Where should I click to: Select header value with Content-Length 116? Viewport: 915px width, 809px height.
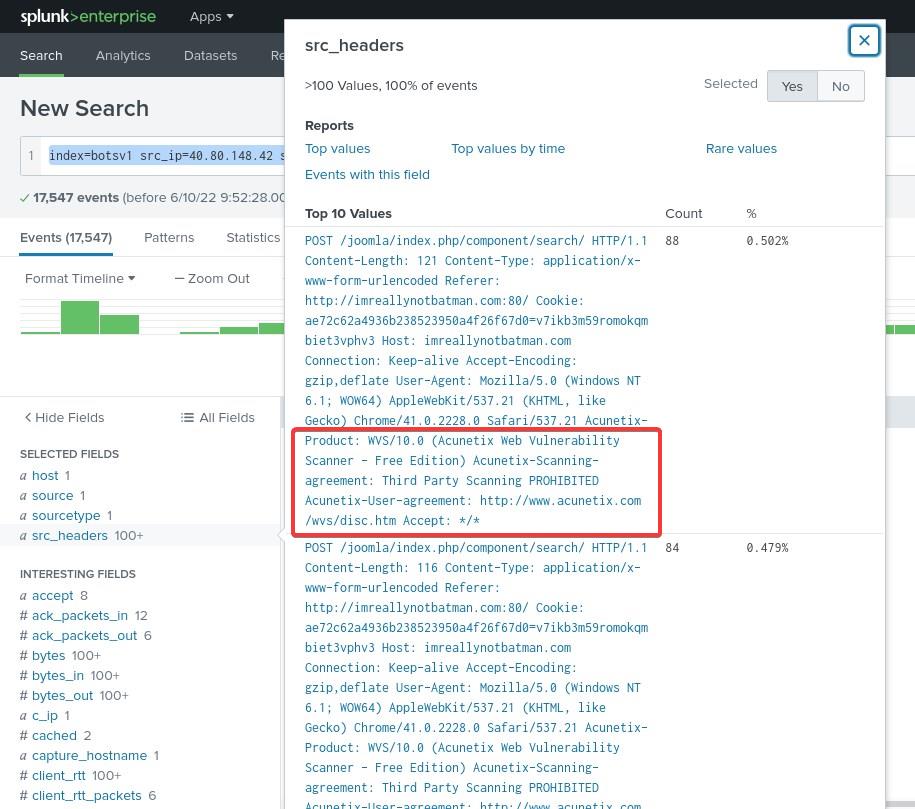476,675
